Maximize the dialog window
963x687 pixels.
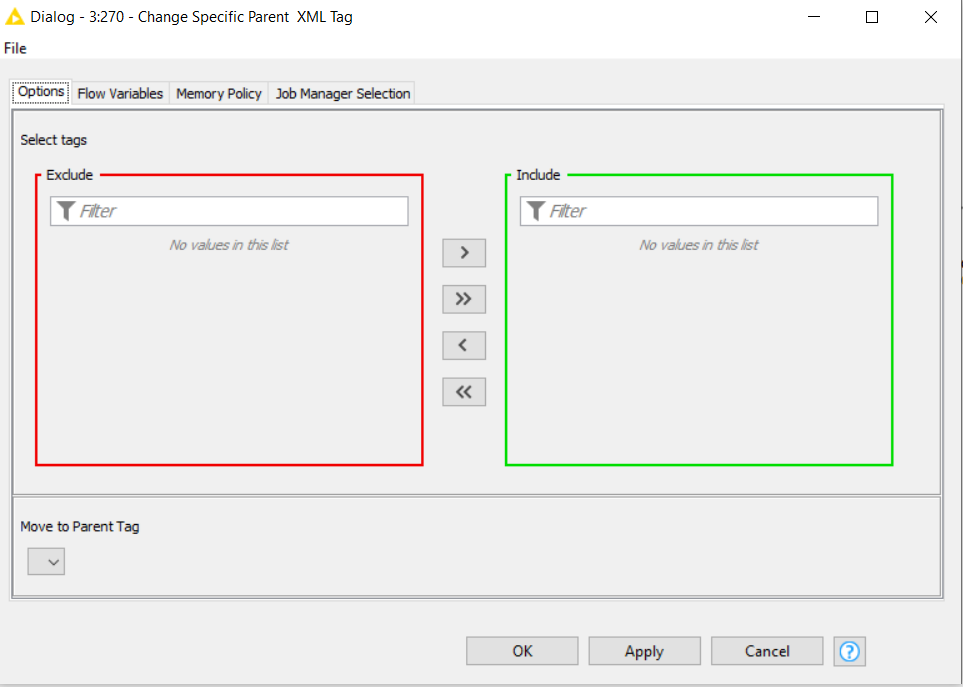pyautogui.click(x=872, y=17)
